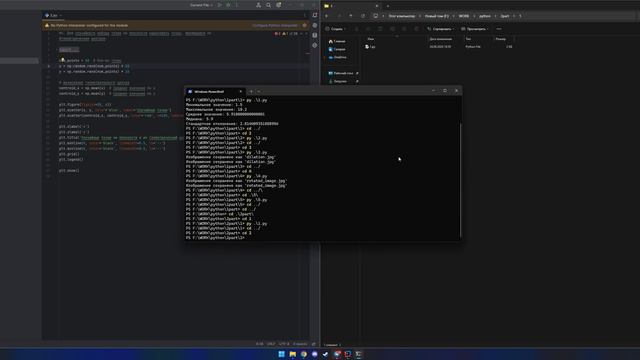Open the Windows Start menu

click(x=281, y=354)
